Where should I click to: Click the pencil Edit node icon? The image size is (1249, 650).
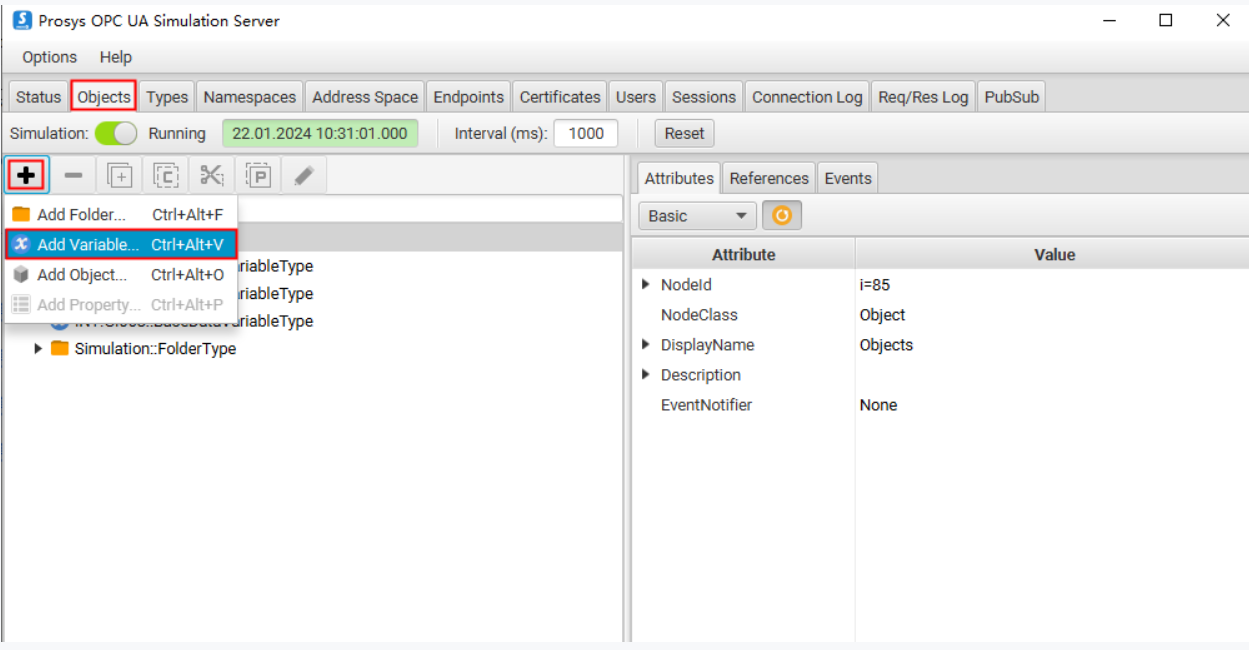click(x=304, y=176)
